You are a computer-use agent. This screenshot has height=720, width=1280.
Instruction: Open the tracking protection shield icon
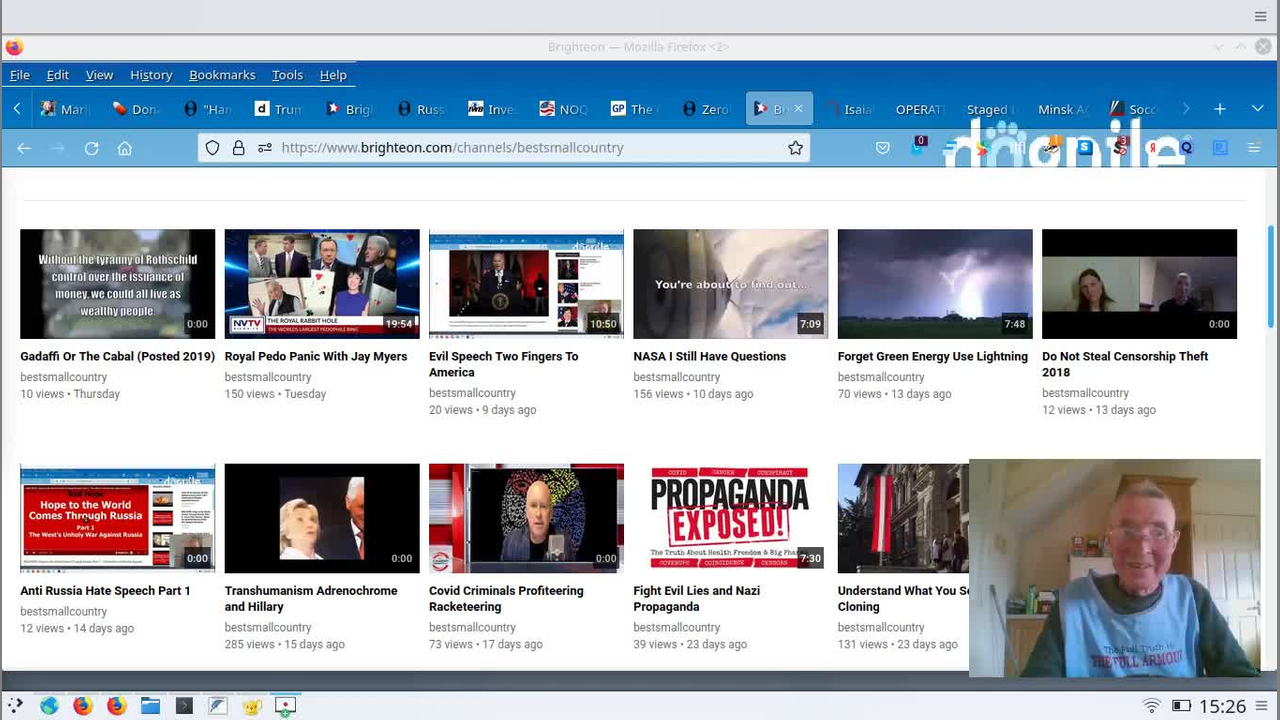pos(212,148)
